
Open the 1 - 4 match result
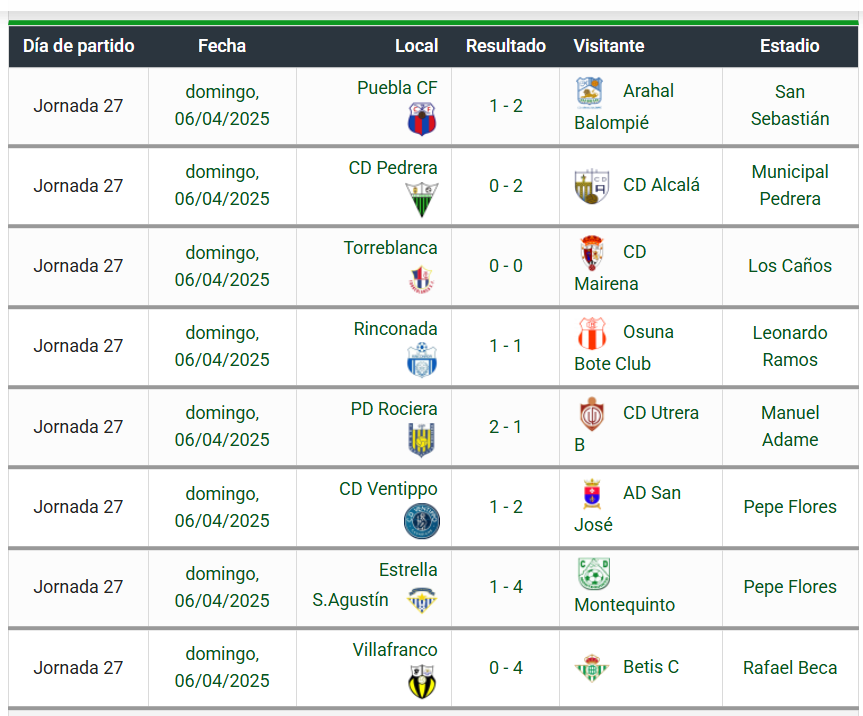[x=506, y=587]
